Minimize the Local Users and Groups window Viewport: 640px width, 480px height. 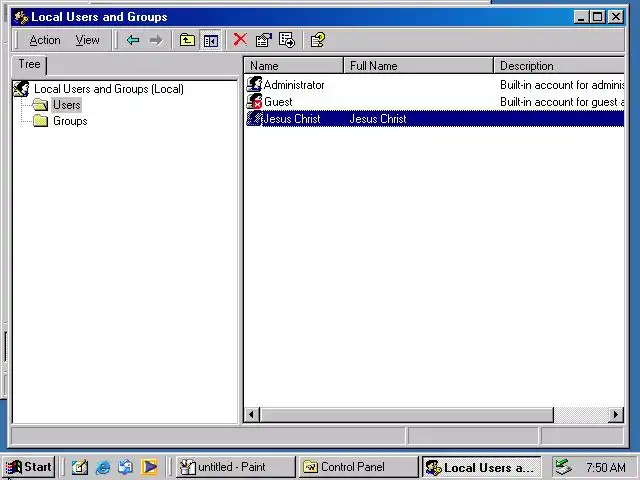tap(581, 17)
